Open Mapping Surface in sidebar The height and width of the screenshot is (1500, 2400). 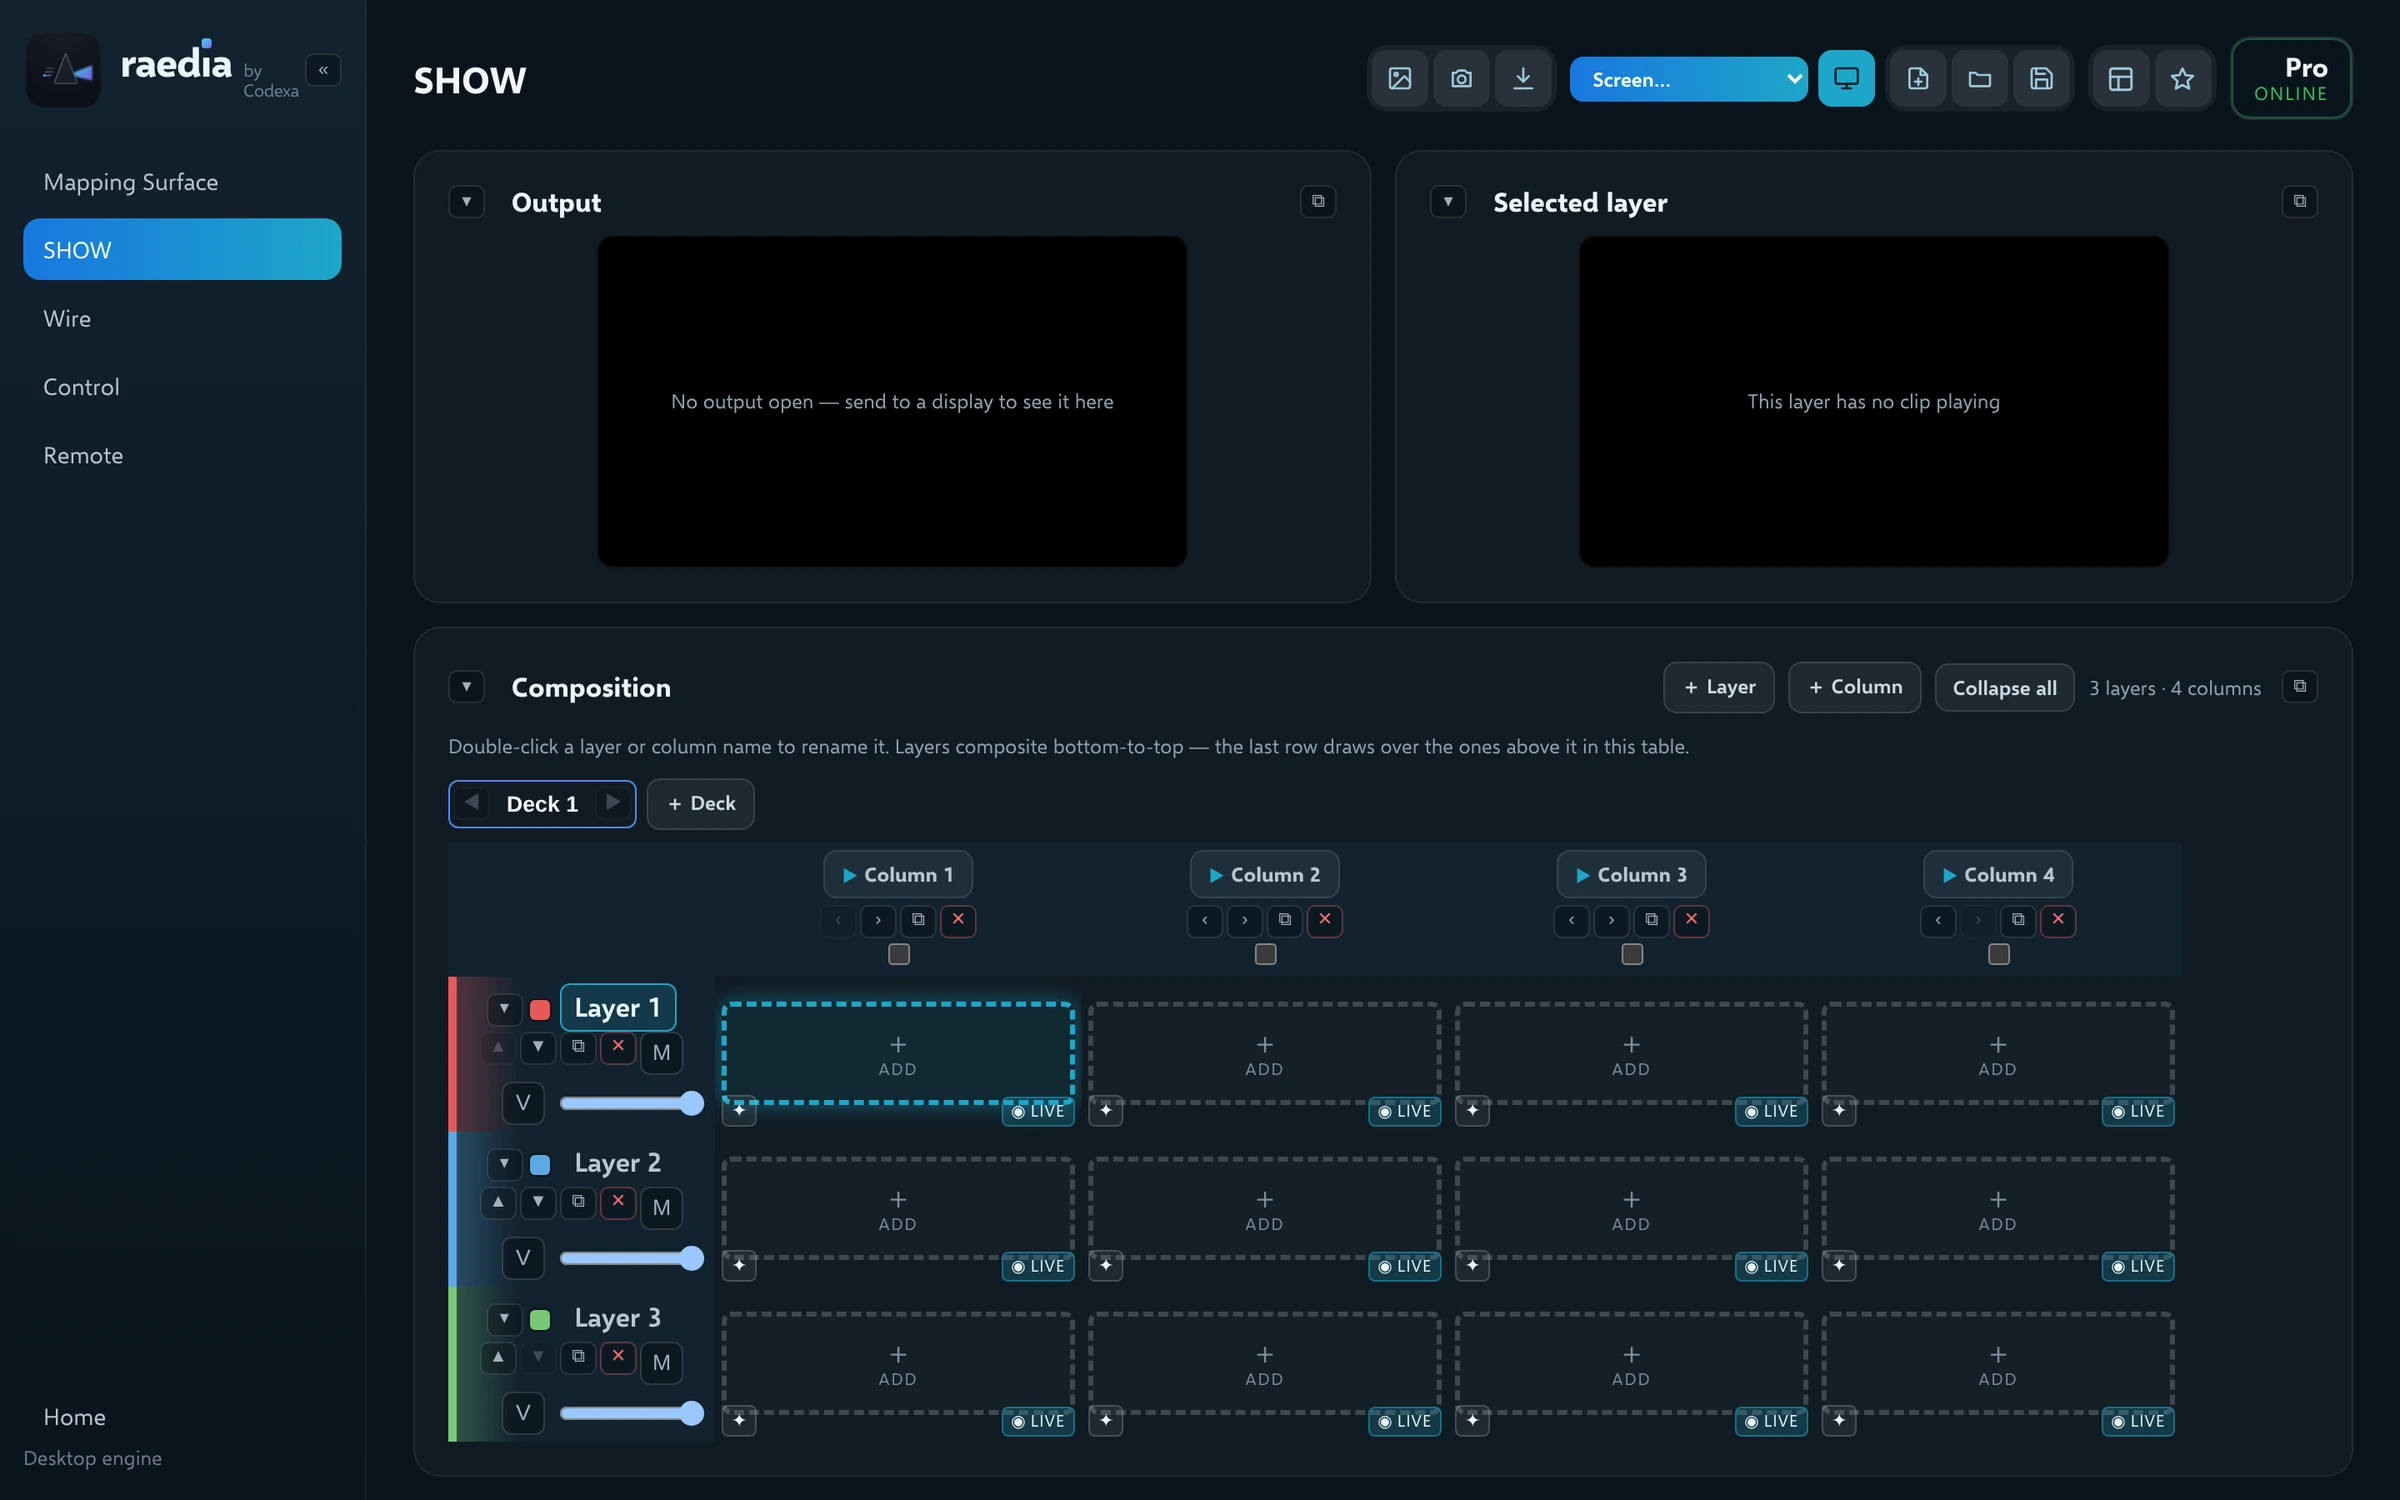[182, 182]
